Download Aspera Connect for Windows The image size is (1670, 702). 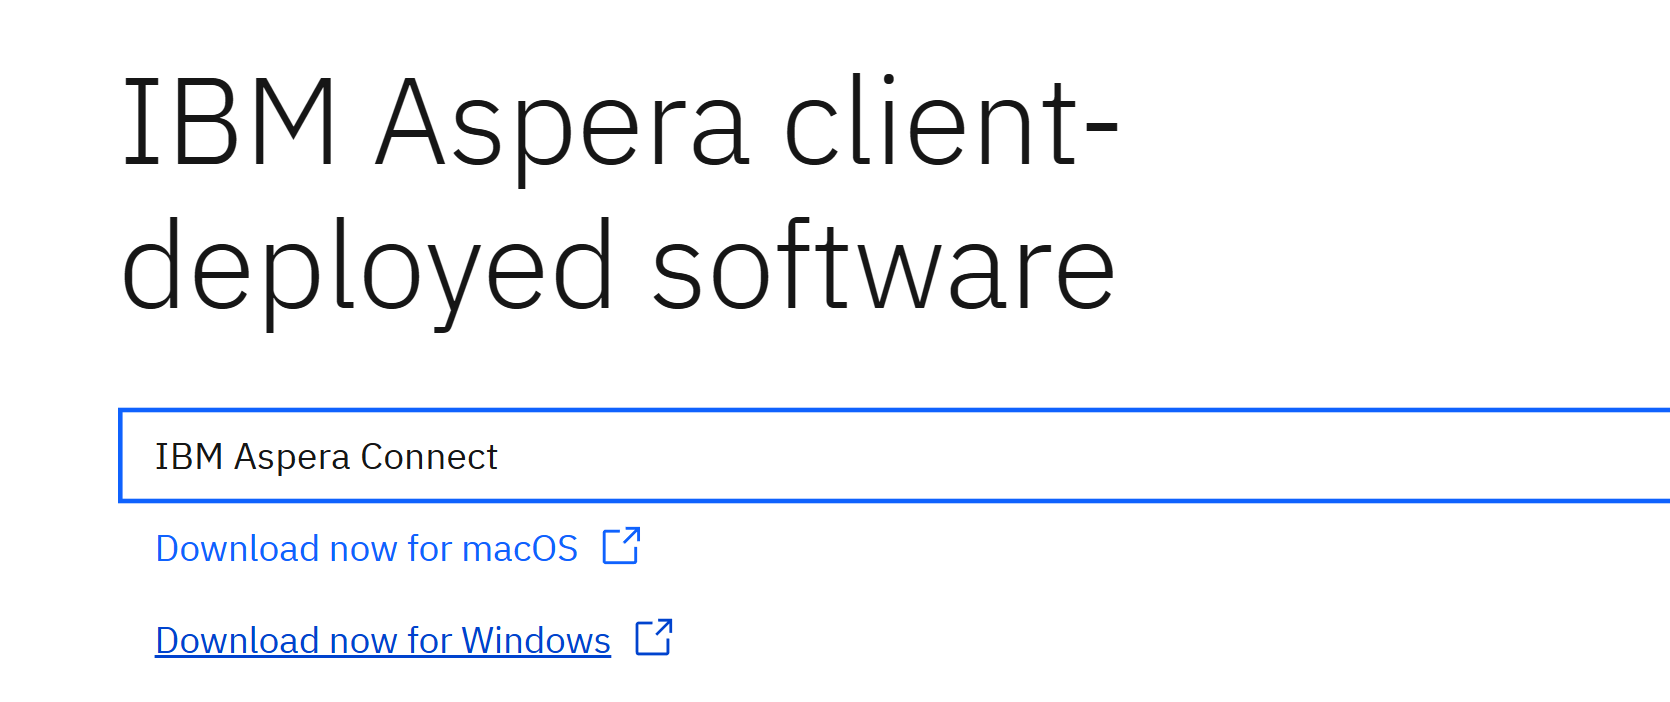tap(383, 641)
